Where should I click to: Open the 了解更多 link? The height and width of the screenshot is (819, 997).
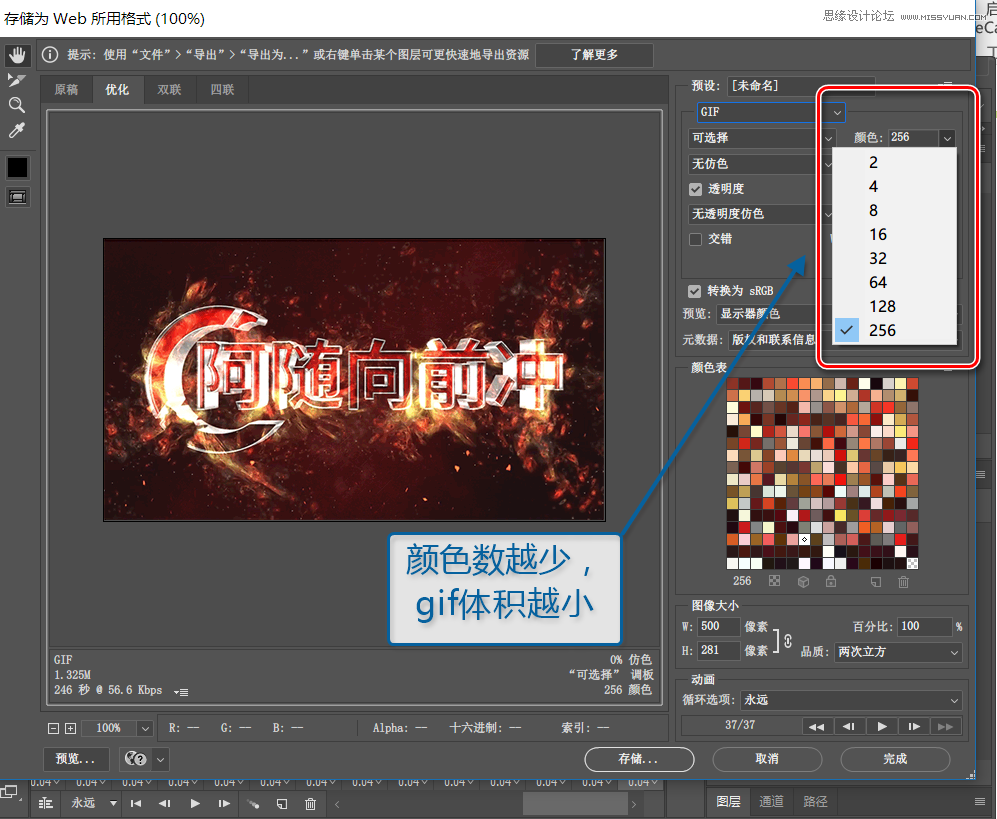tap(594, 55)
